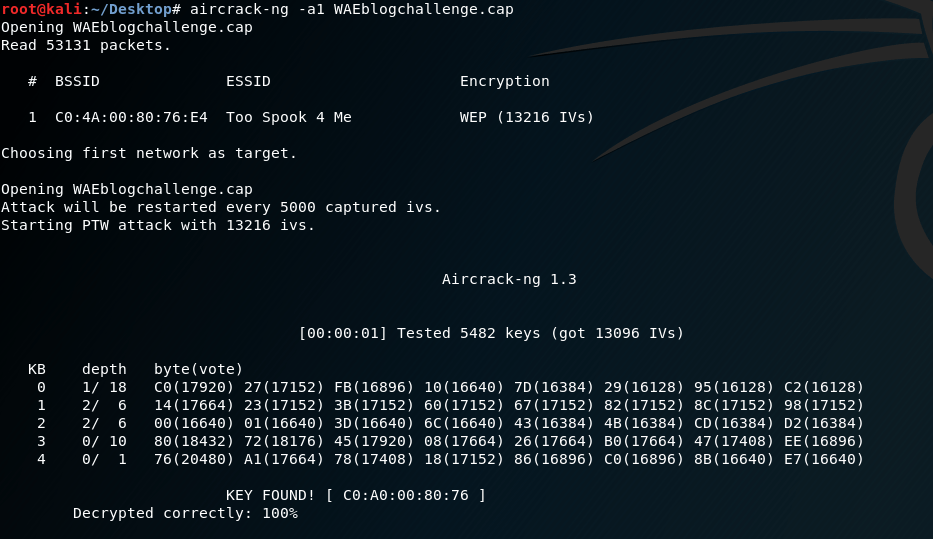Click the root@kali prompt text
Image resolution: width=933 pixels, height=539 pixels.
point(37,9)
